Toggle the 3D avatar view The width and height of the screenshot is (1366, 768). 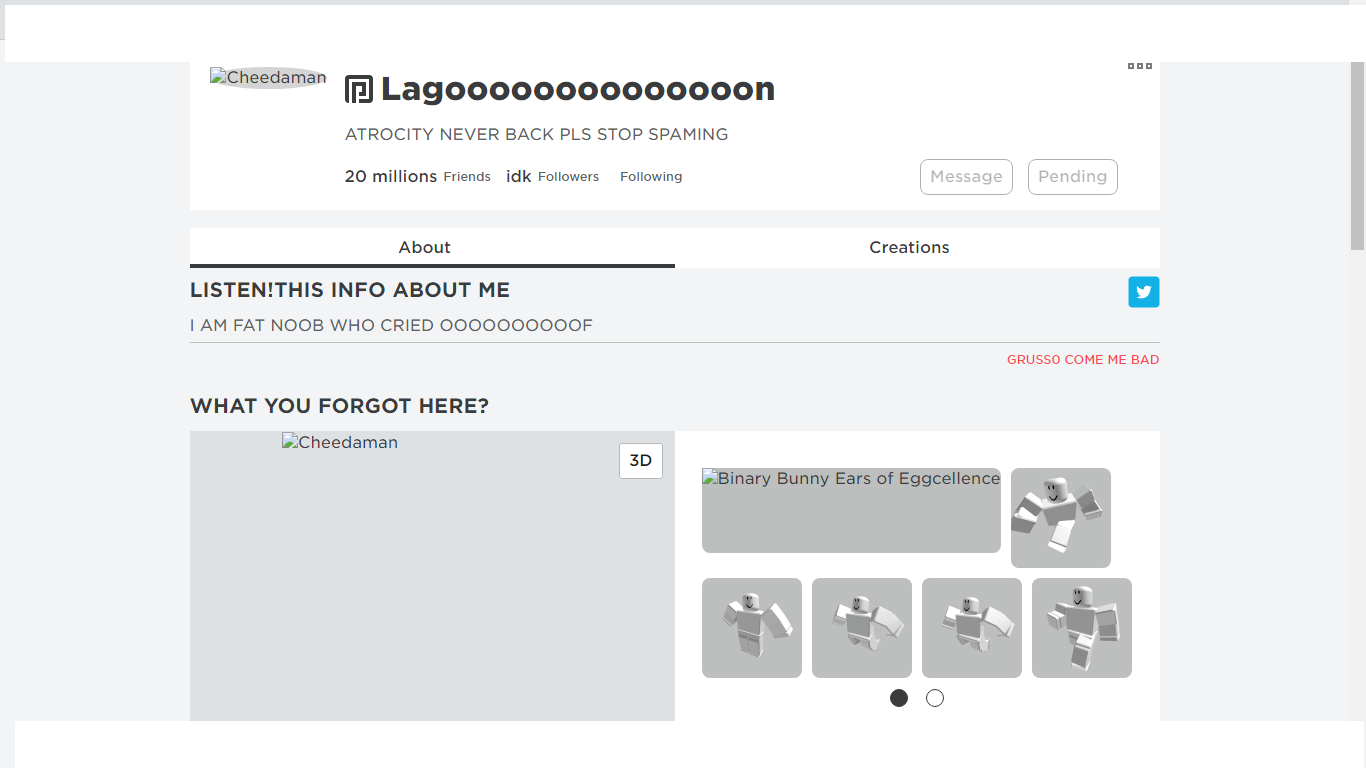(641, 461)
